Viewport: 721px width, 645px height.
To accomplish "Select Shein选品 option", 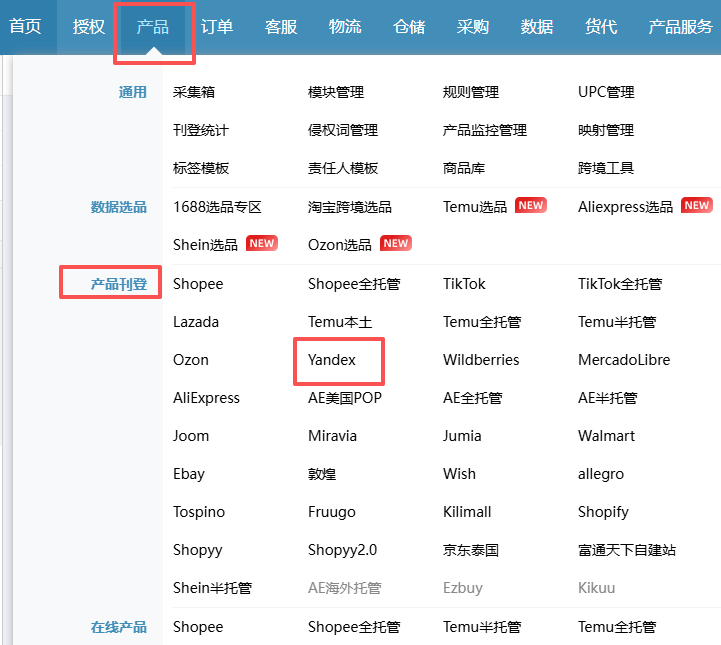I will (205, 245).
